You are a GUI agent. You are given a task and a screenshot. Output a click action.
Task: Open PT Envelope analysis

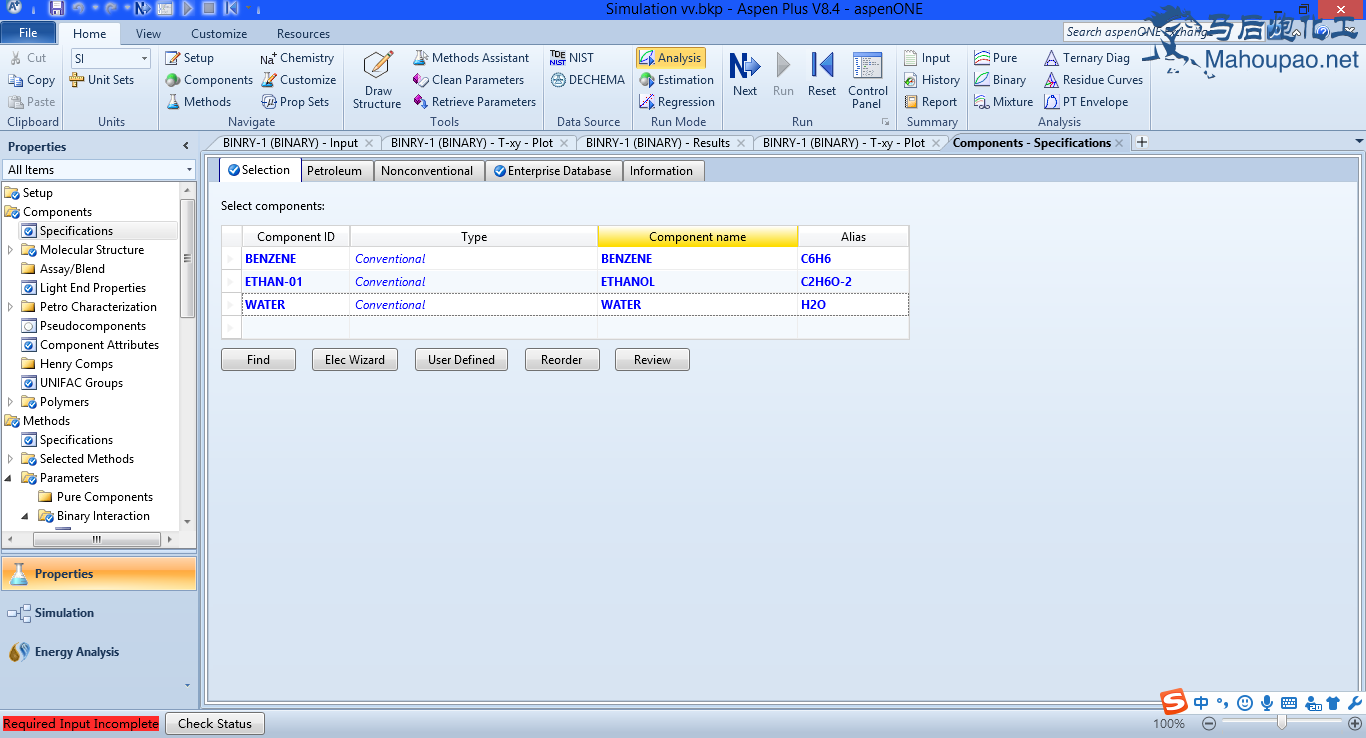point(1085,102)
